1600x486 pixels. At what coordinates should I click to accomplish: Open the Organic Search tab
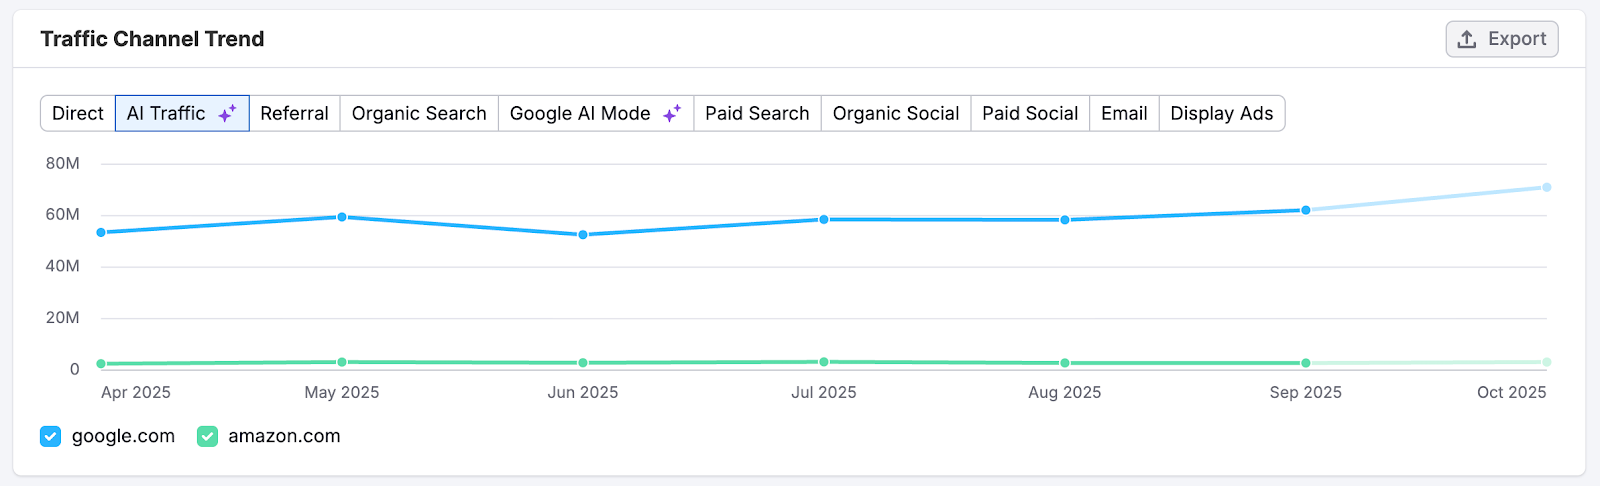coord(419,114)
